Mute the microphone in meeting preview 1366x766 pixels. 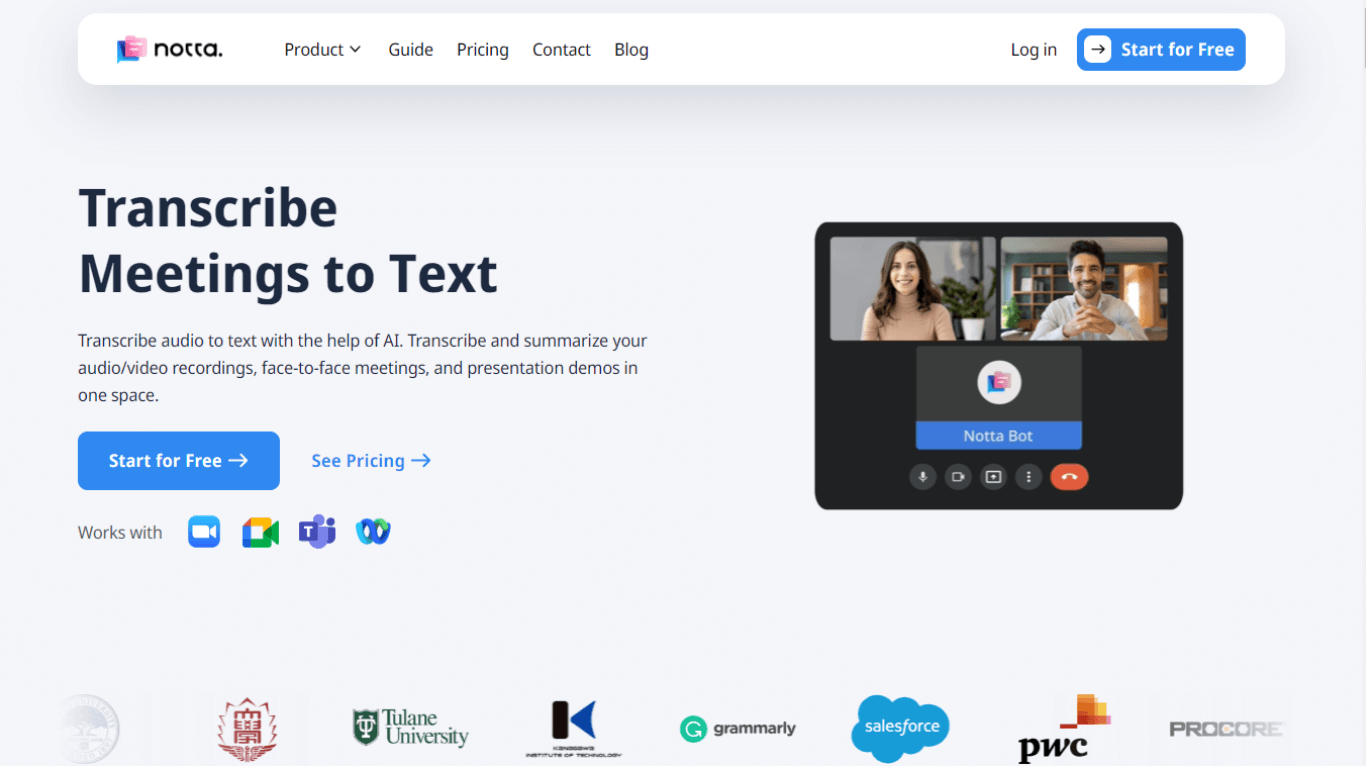[922, 477]
